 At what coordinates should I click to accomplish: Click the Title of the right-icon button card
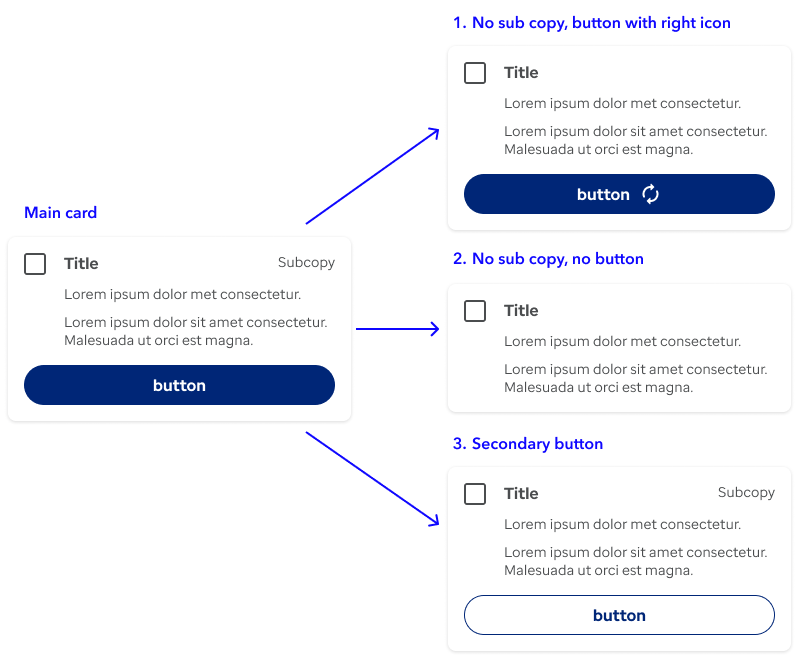[x=521, y=73]
